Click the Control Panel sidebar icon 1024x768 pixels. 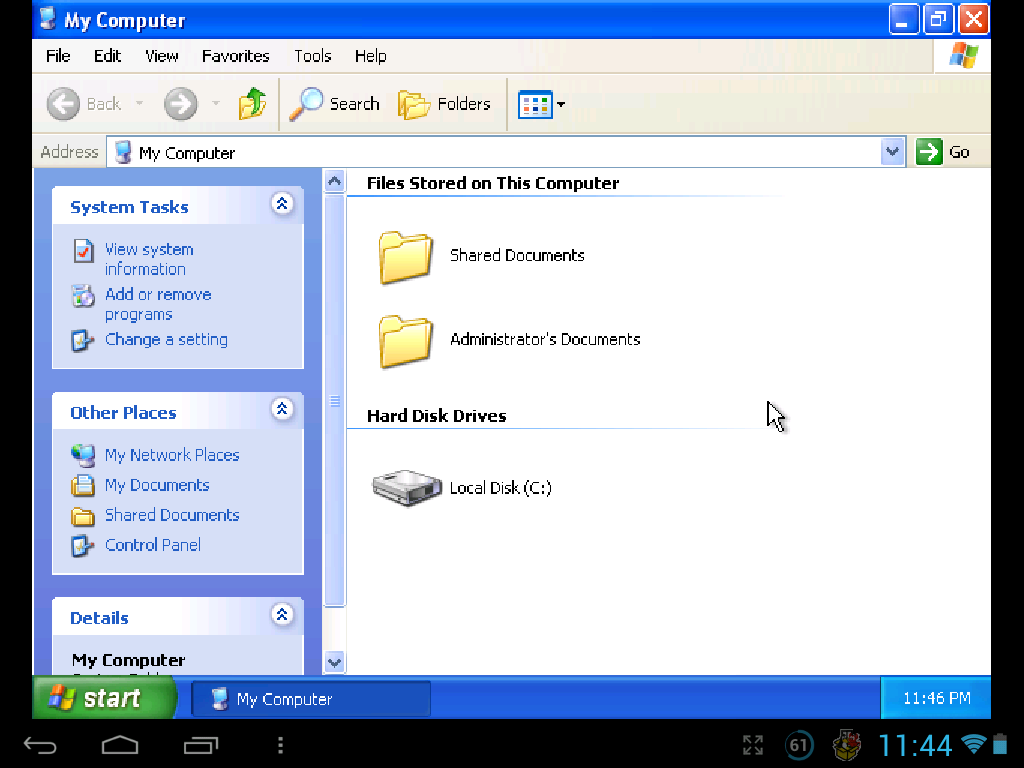tap(82, 545)
